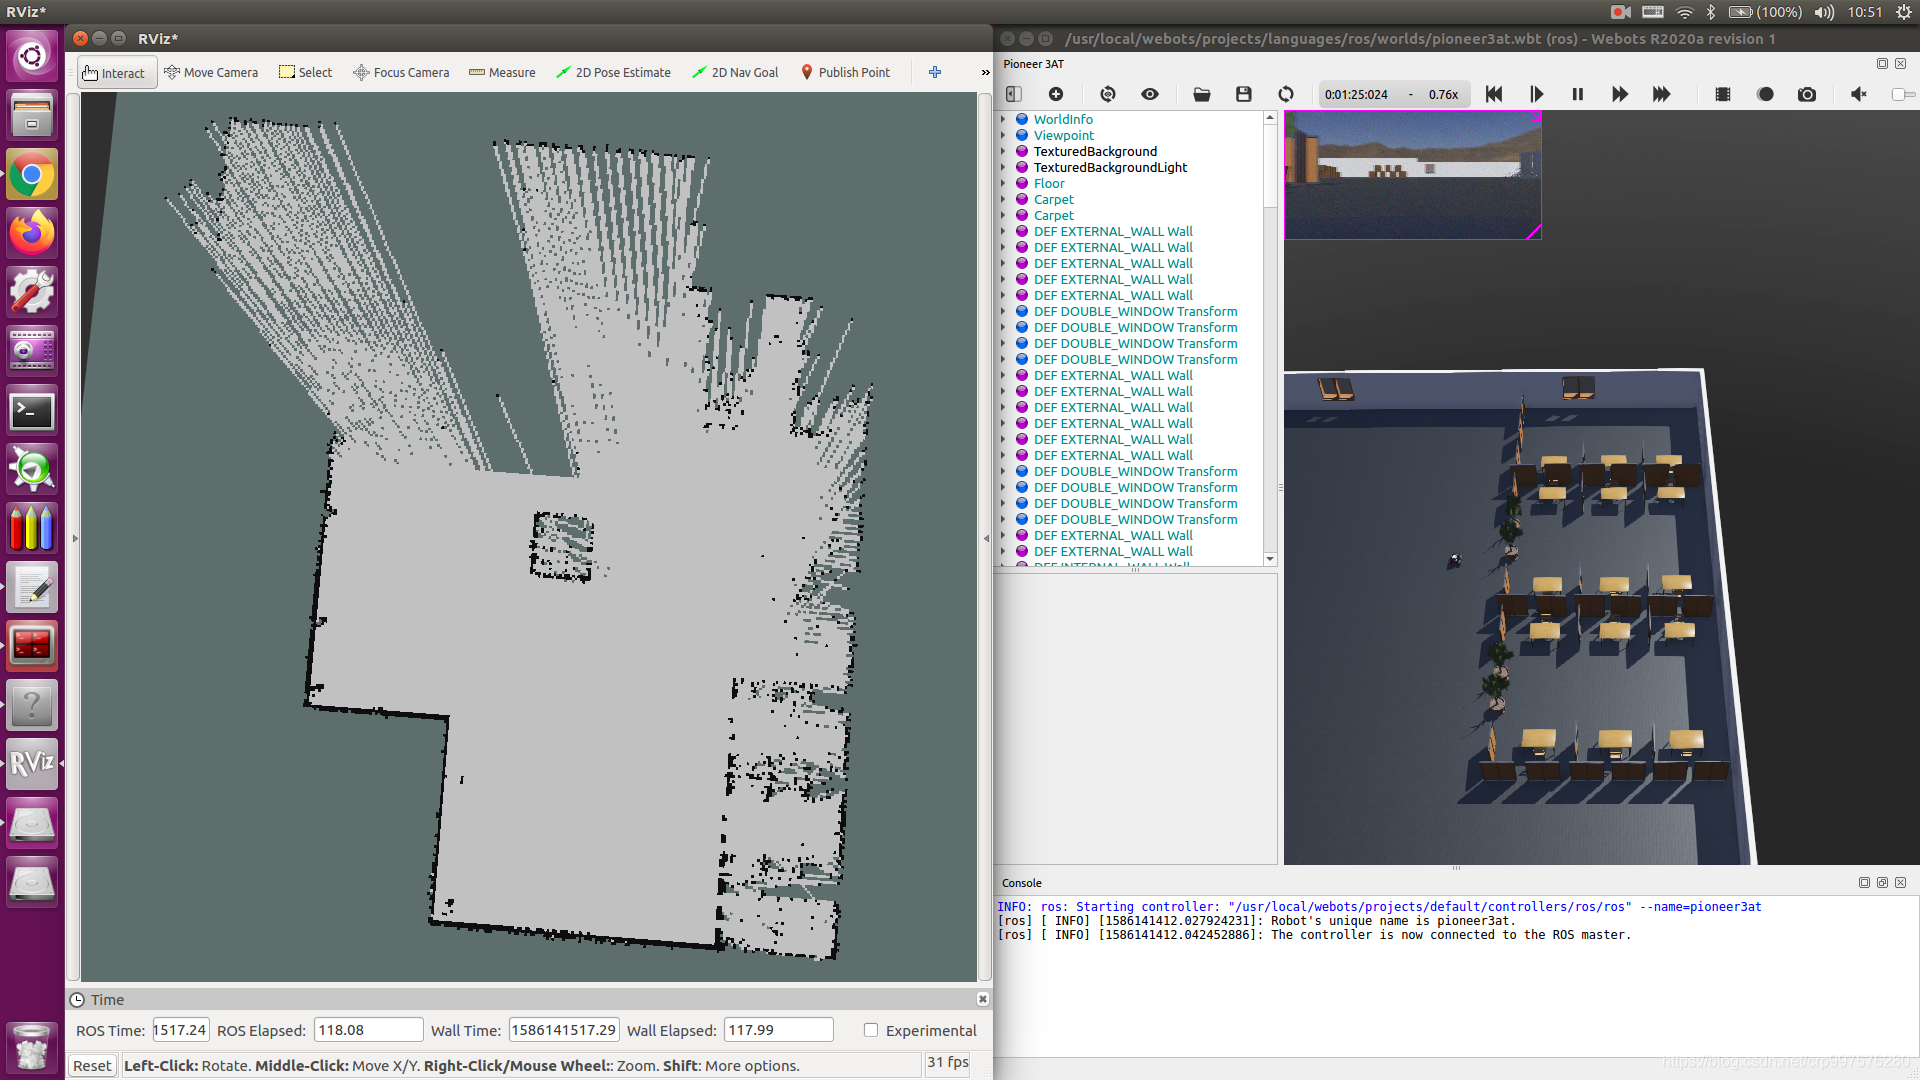1920x1080 pixels.
Task: Expand the Viewpoint node in scene tree
Action: (x=1005, y=135)
